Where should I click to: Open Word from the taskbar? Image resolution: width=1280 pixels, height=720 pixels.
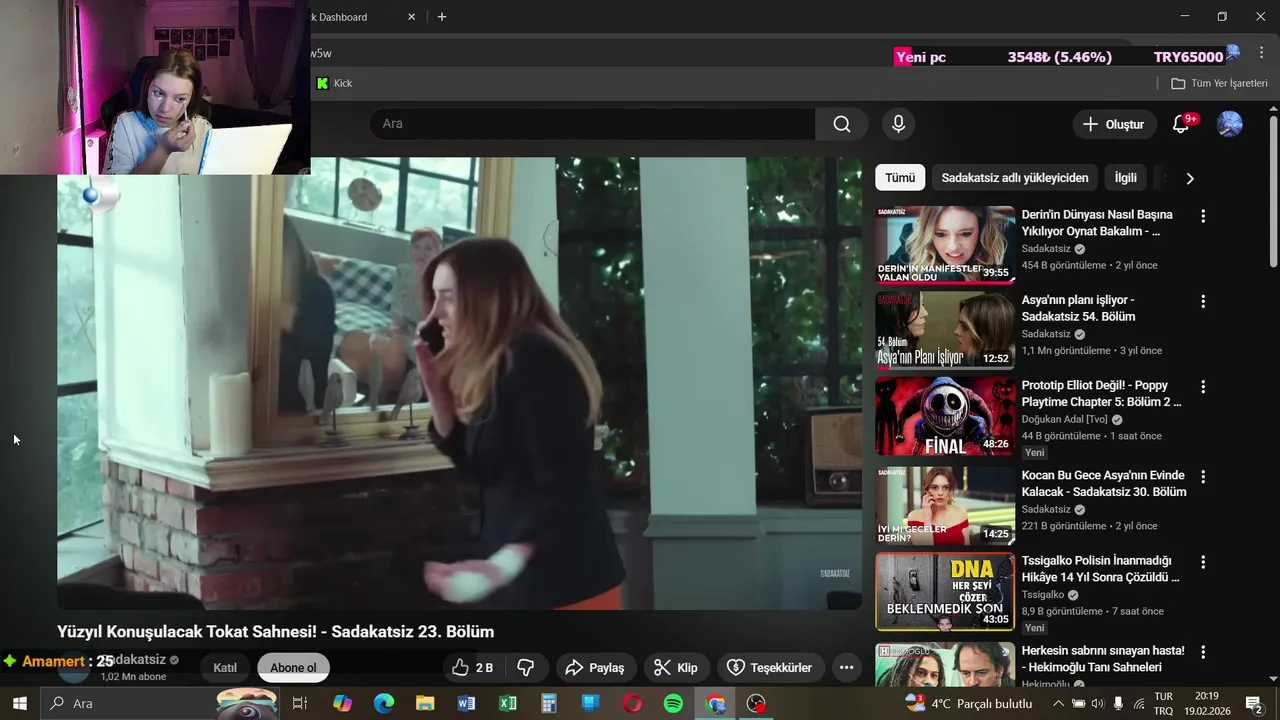coord(466,703)
